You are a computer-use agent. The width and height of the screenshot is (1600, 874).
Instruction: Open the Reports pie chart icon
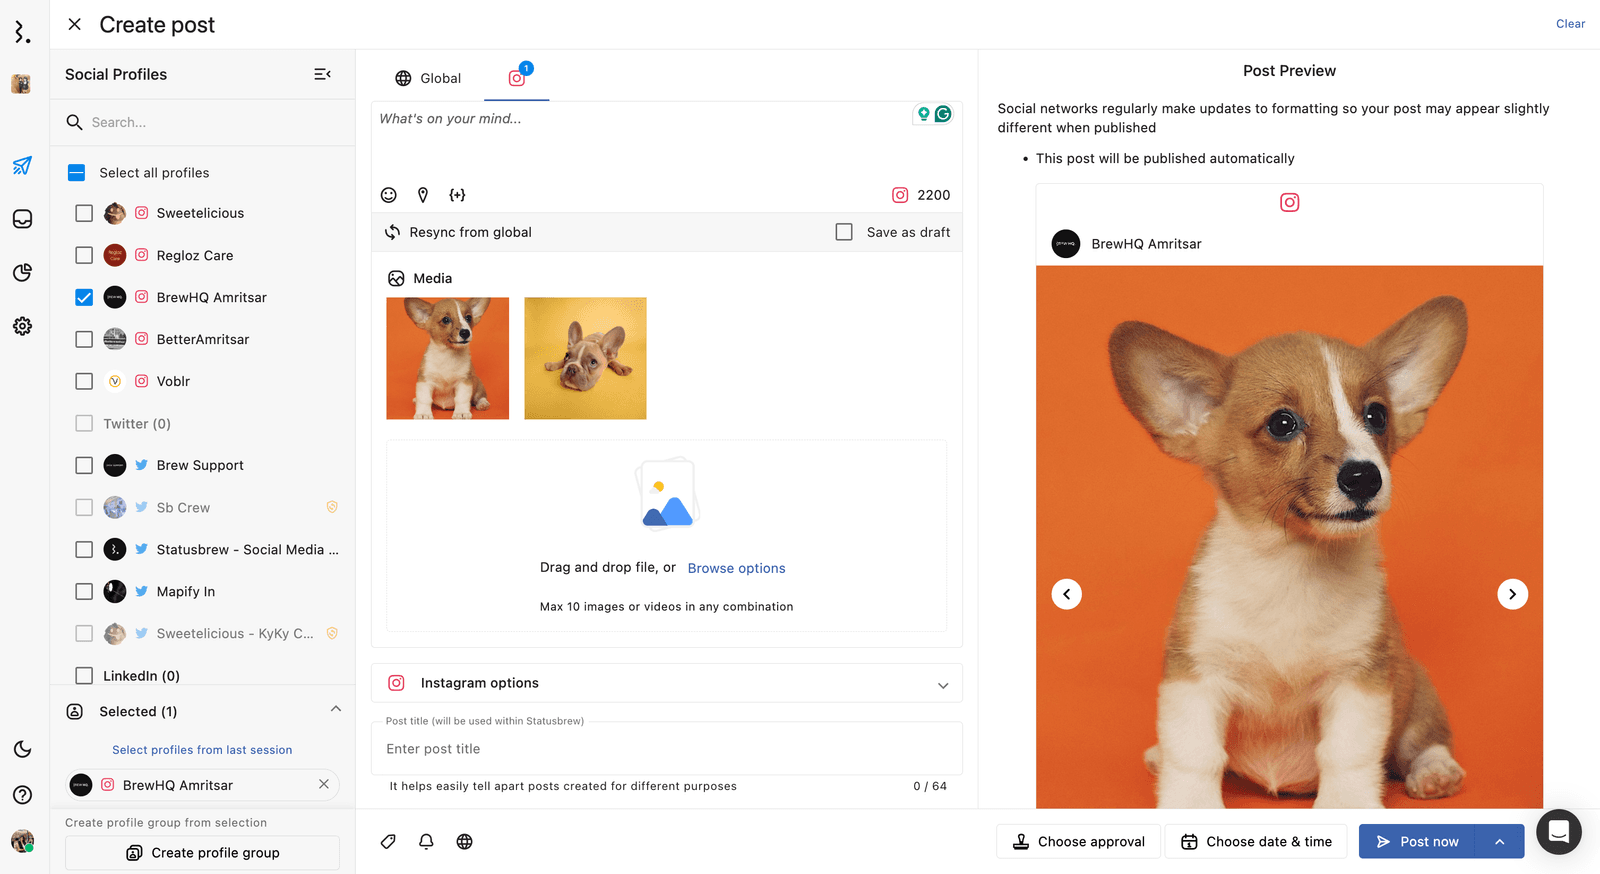click(22, 273)
